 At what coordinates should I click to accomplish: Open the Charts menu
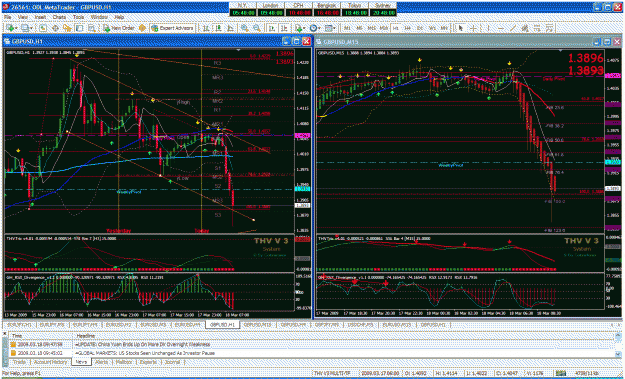click(59, 17)
